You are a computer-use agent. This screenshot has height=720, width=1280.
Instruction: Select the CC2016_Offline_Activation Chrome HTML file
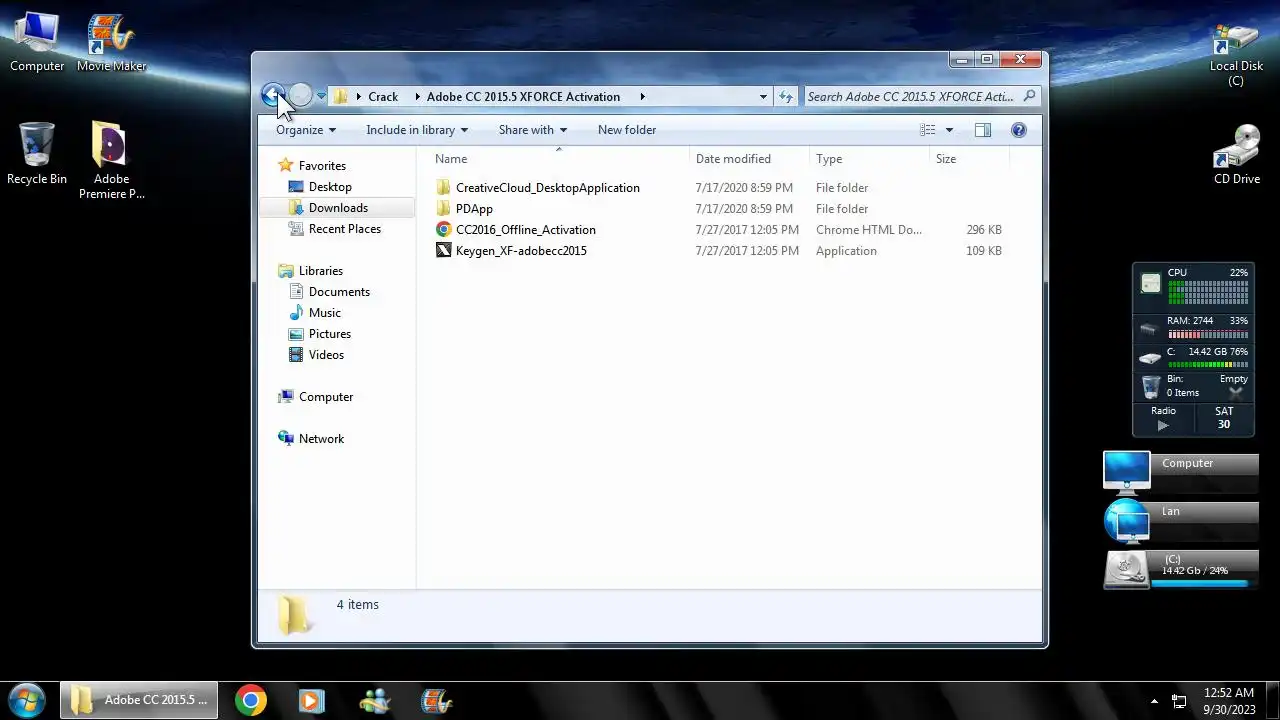click(525, 230)
